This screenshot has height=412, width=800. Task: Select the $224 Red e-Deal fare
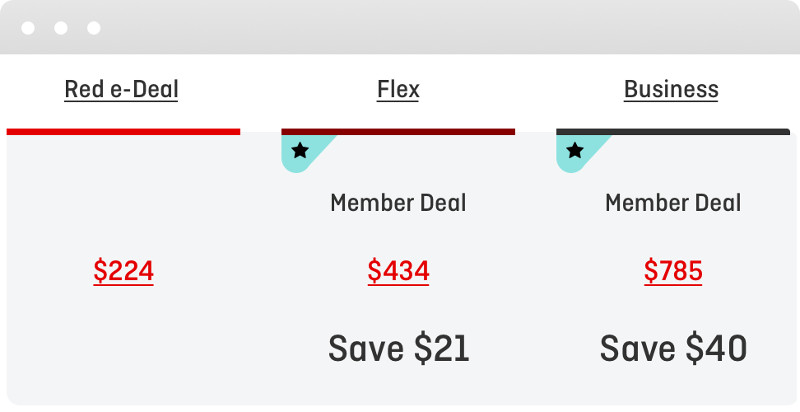click(x=123, y=271)
